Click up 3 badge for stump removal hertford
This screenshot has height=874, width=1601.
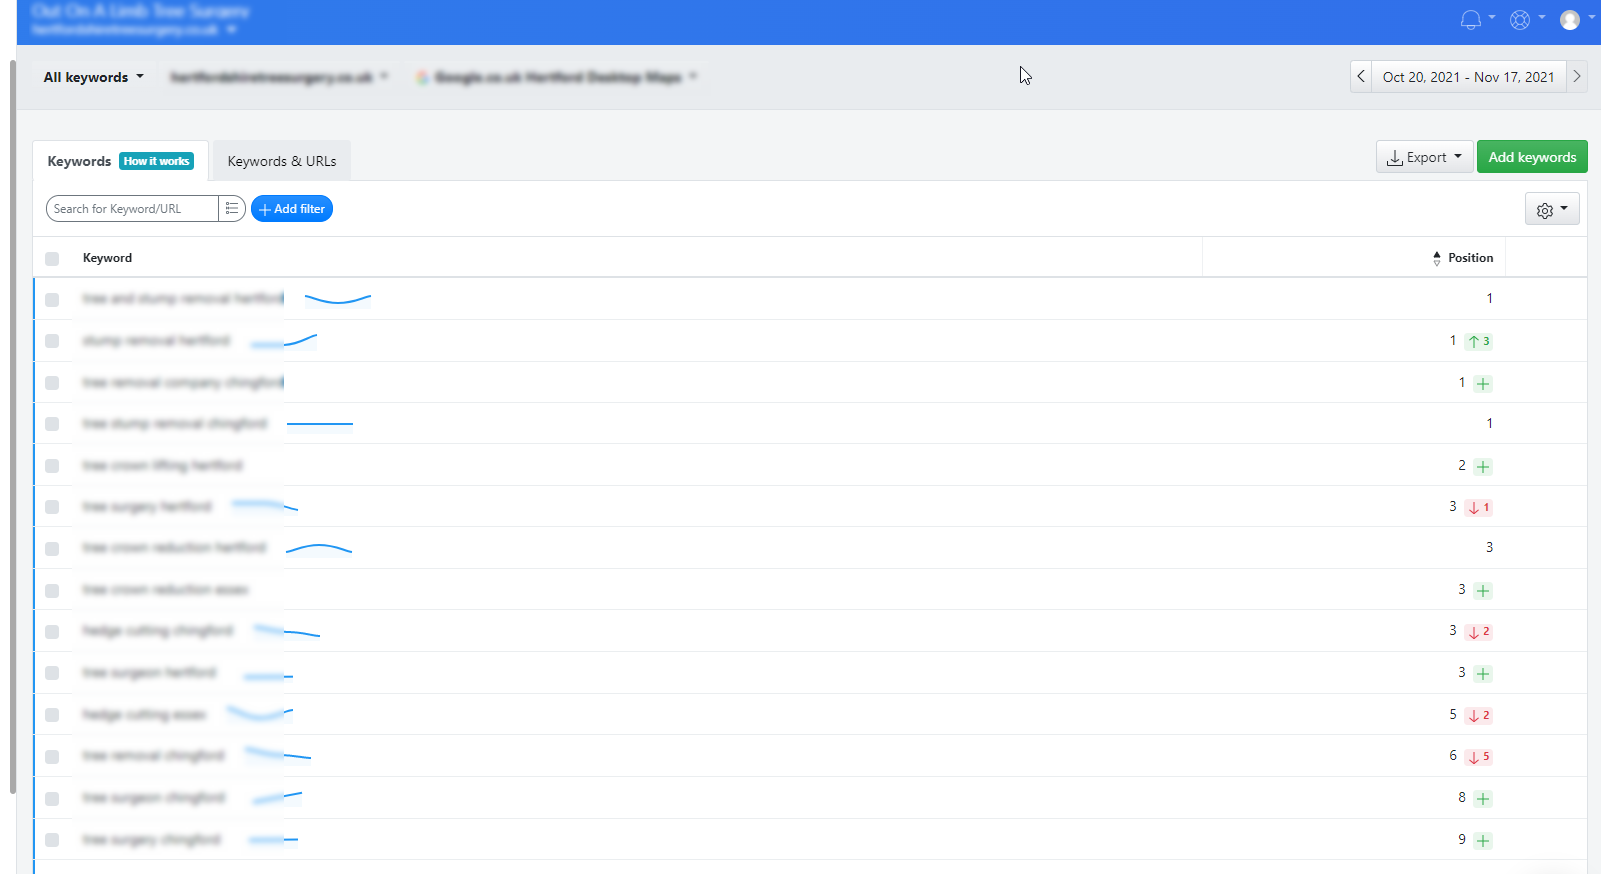tap(1479, 341)
